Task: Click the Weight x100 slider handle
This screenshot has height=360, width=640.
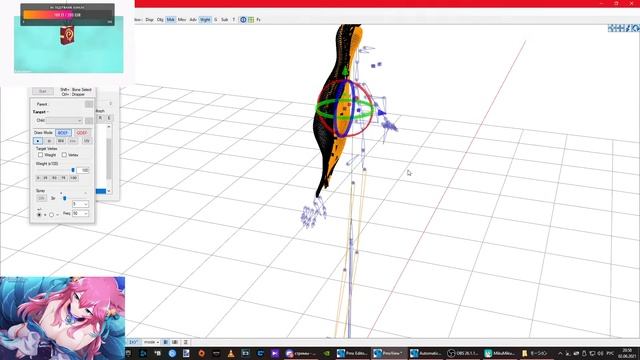Action: [73, 170]
